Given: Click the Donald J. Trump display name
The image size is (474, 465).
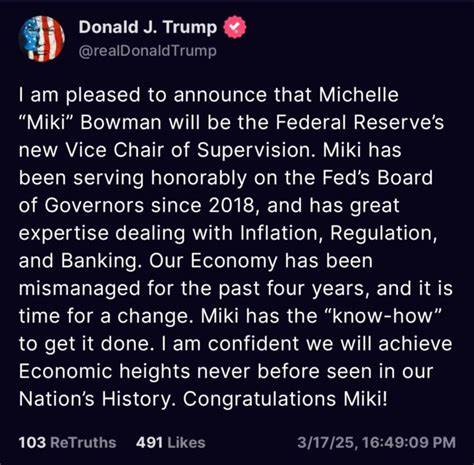Looking at the screenshot, I should tap(148, 27).
